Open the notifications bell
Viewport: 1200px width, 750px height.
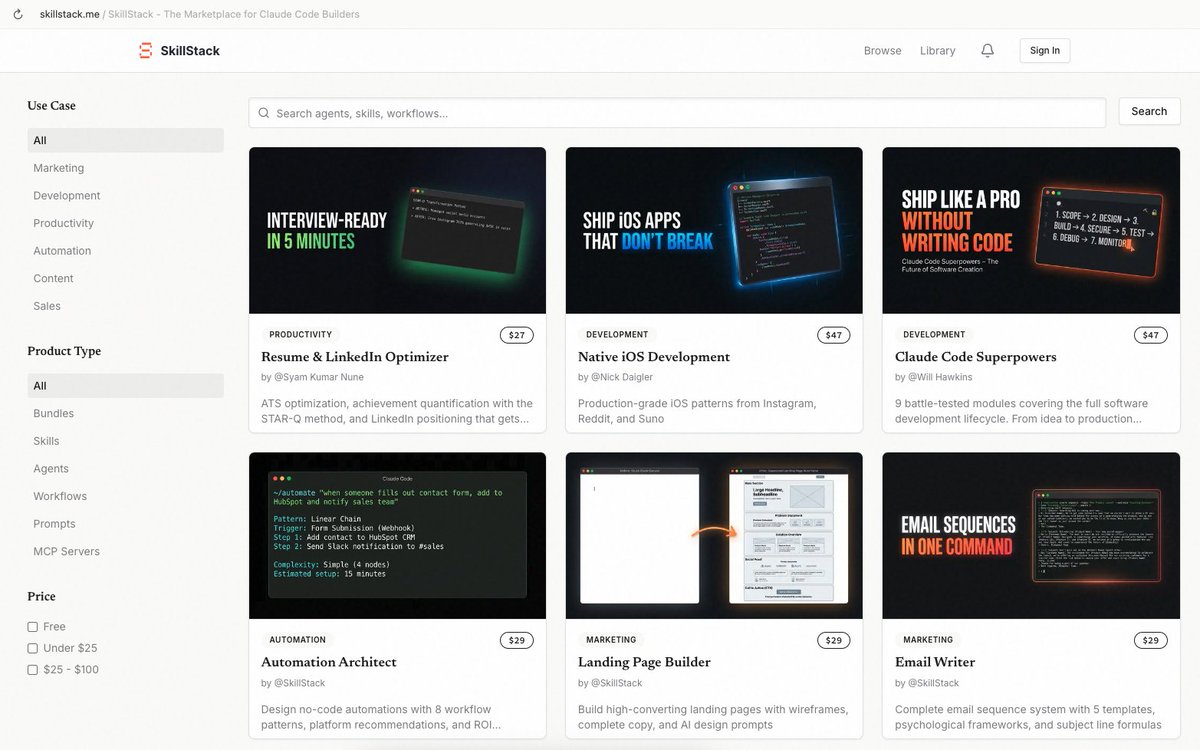tap(987, 50)
